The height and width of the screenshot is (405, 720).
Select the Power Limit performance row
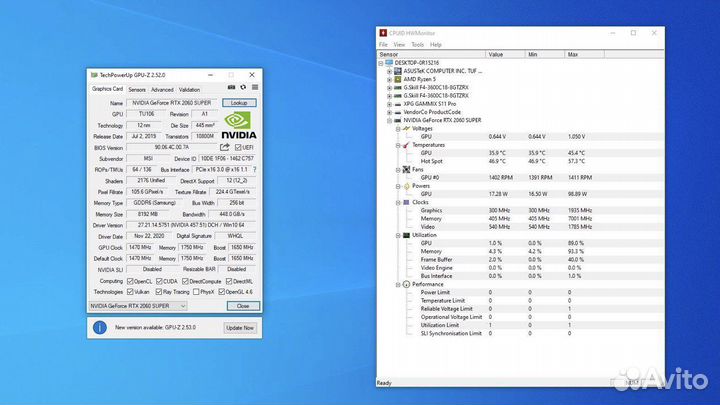(x=520, y=292)
